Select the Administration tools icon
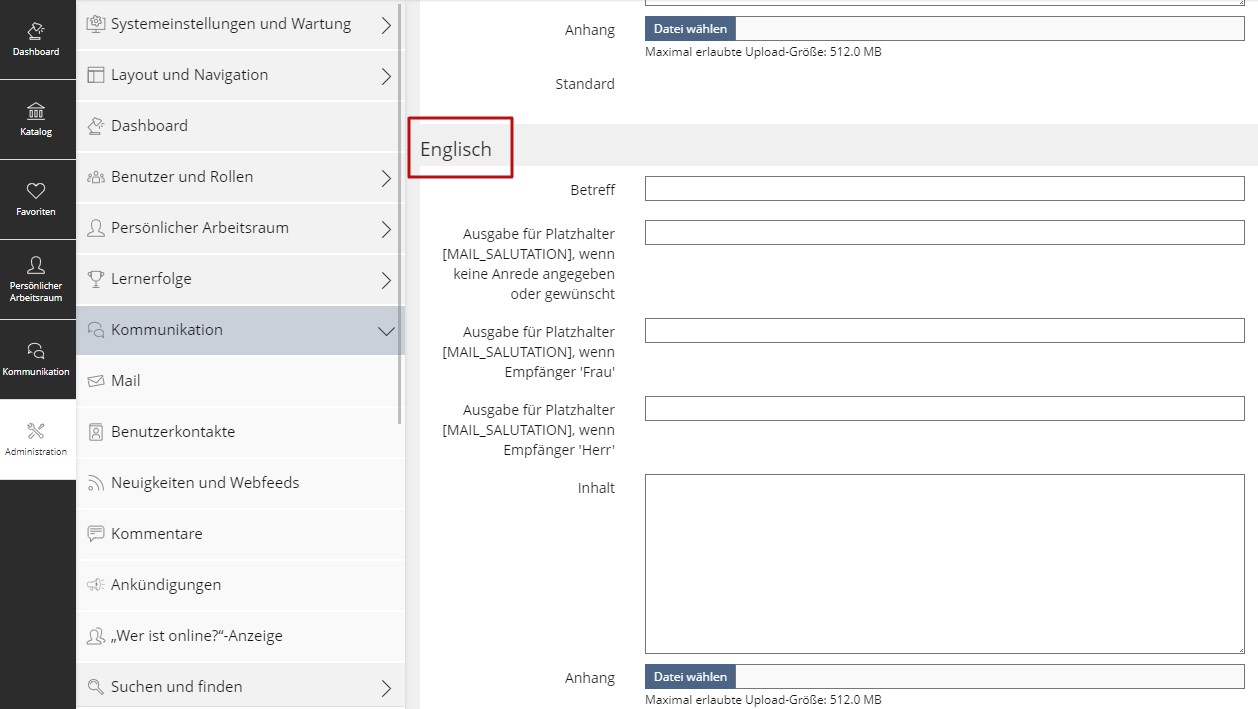Screen dimensions: 1258x709 click(36, 432)
